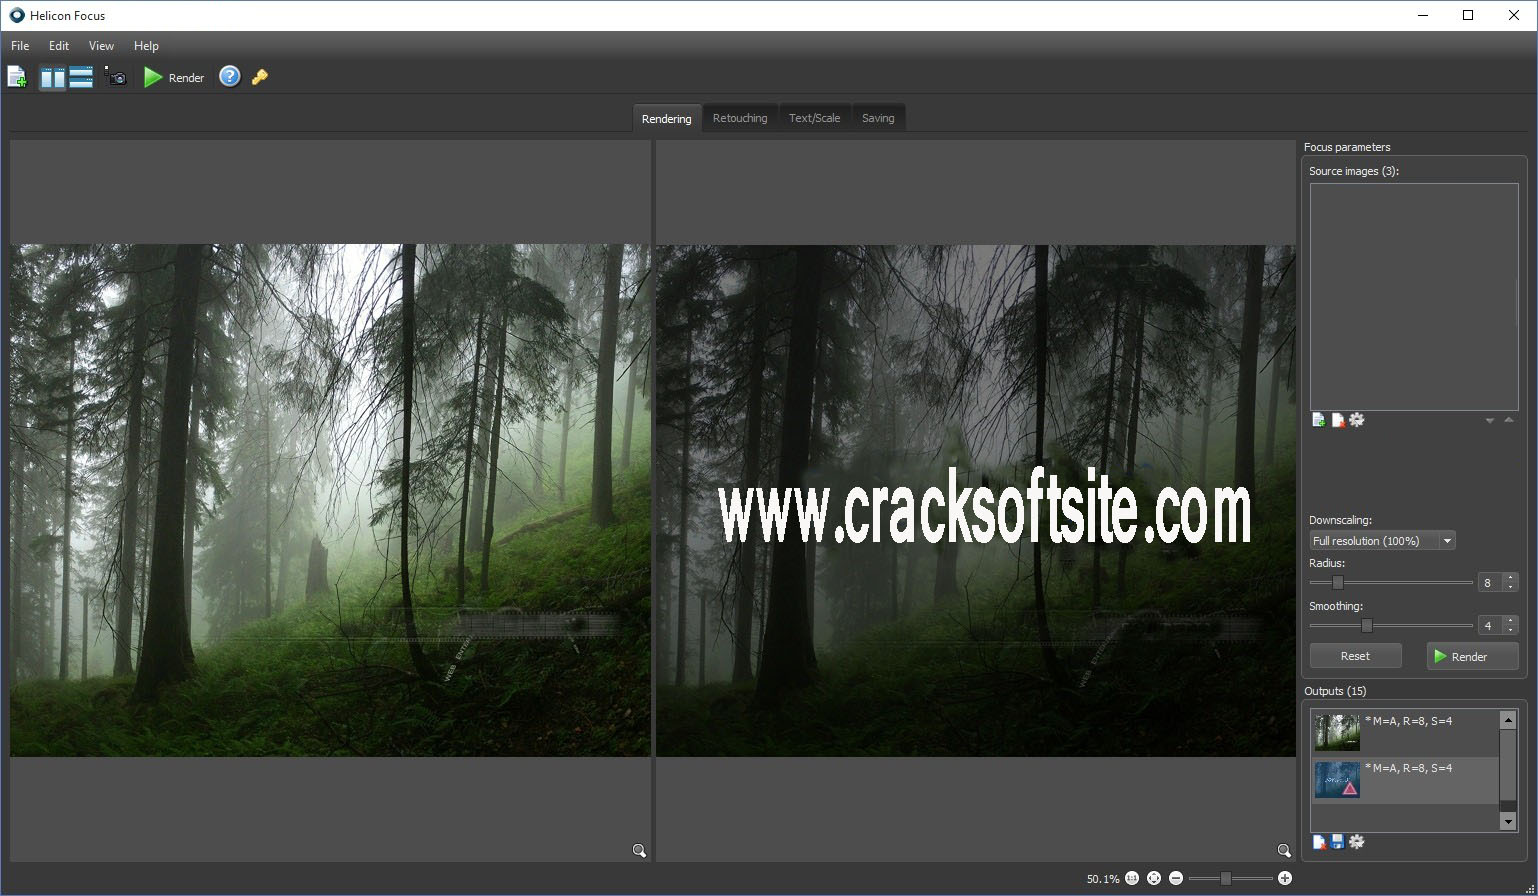Open the camera remote capture tool
This screenshot has width=1538, height=896.
(x=116, y=77)
